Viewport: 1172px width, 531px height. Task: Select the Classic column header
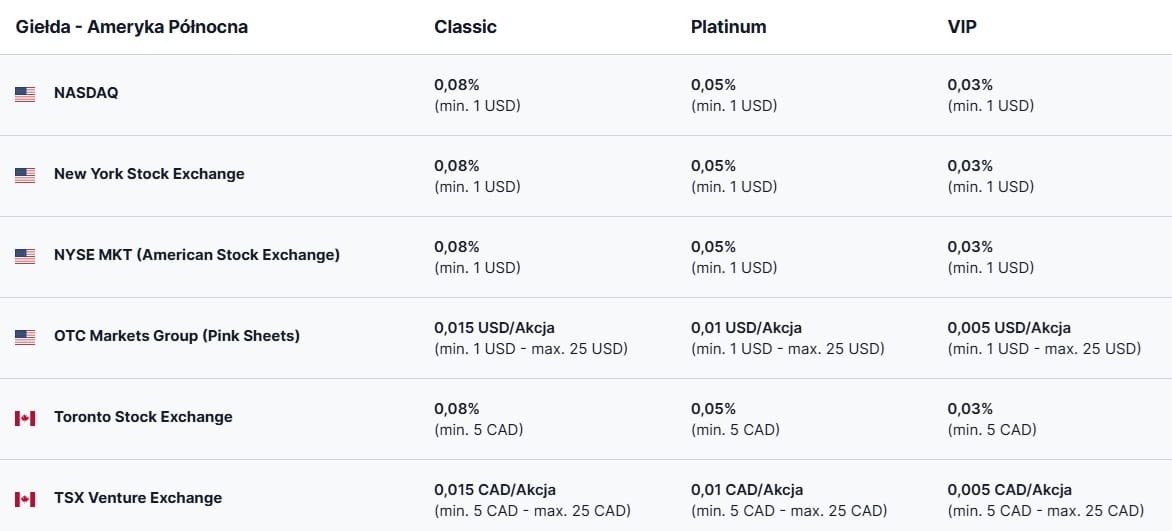465,27
